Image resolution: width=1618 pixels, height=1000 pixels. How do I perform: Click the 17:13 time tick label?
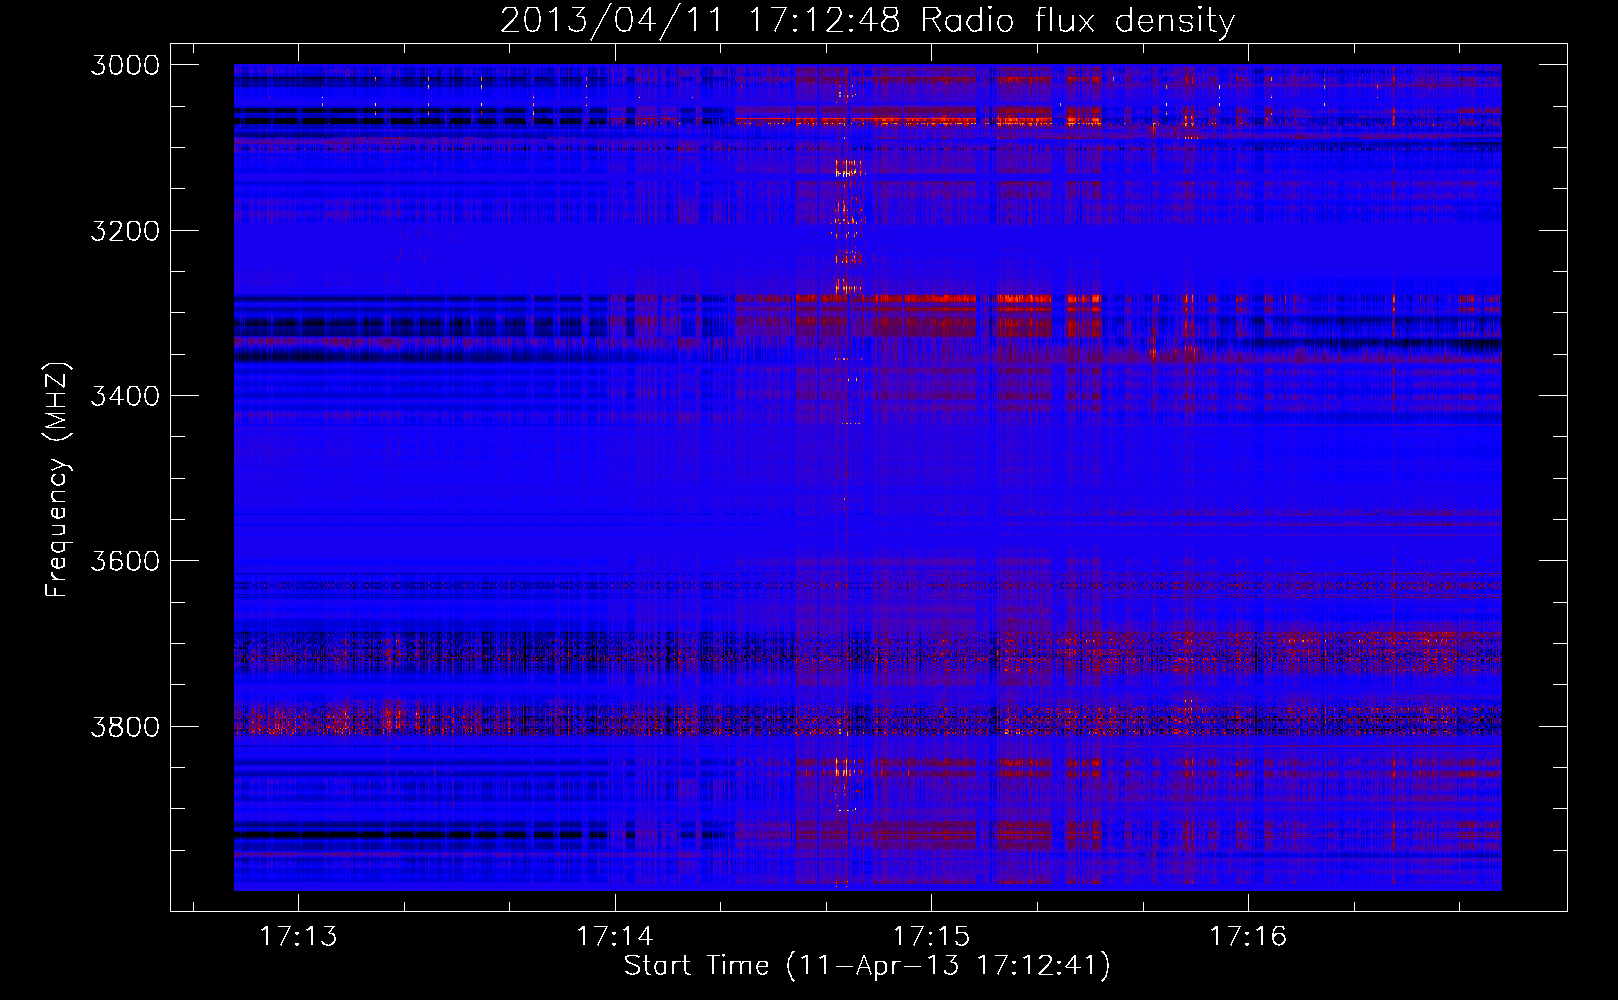coord(298,937)
